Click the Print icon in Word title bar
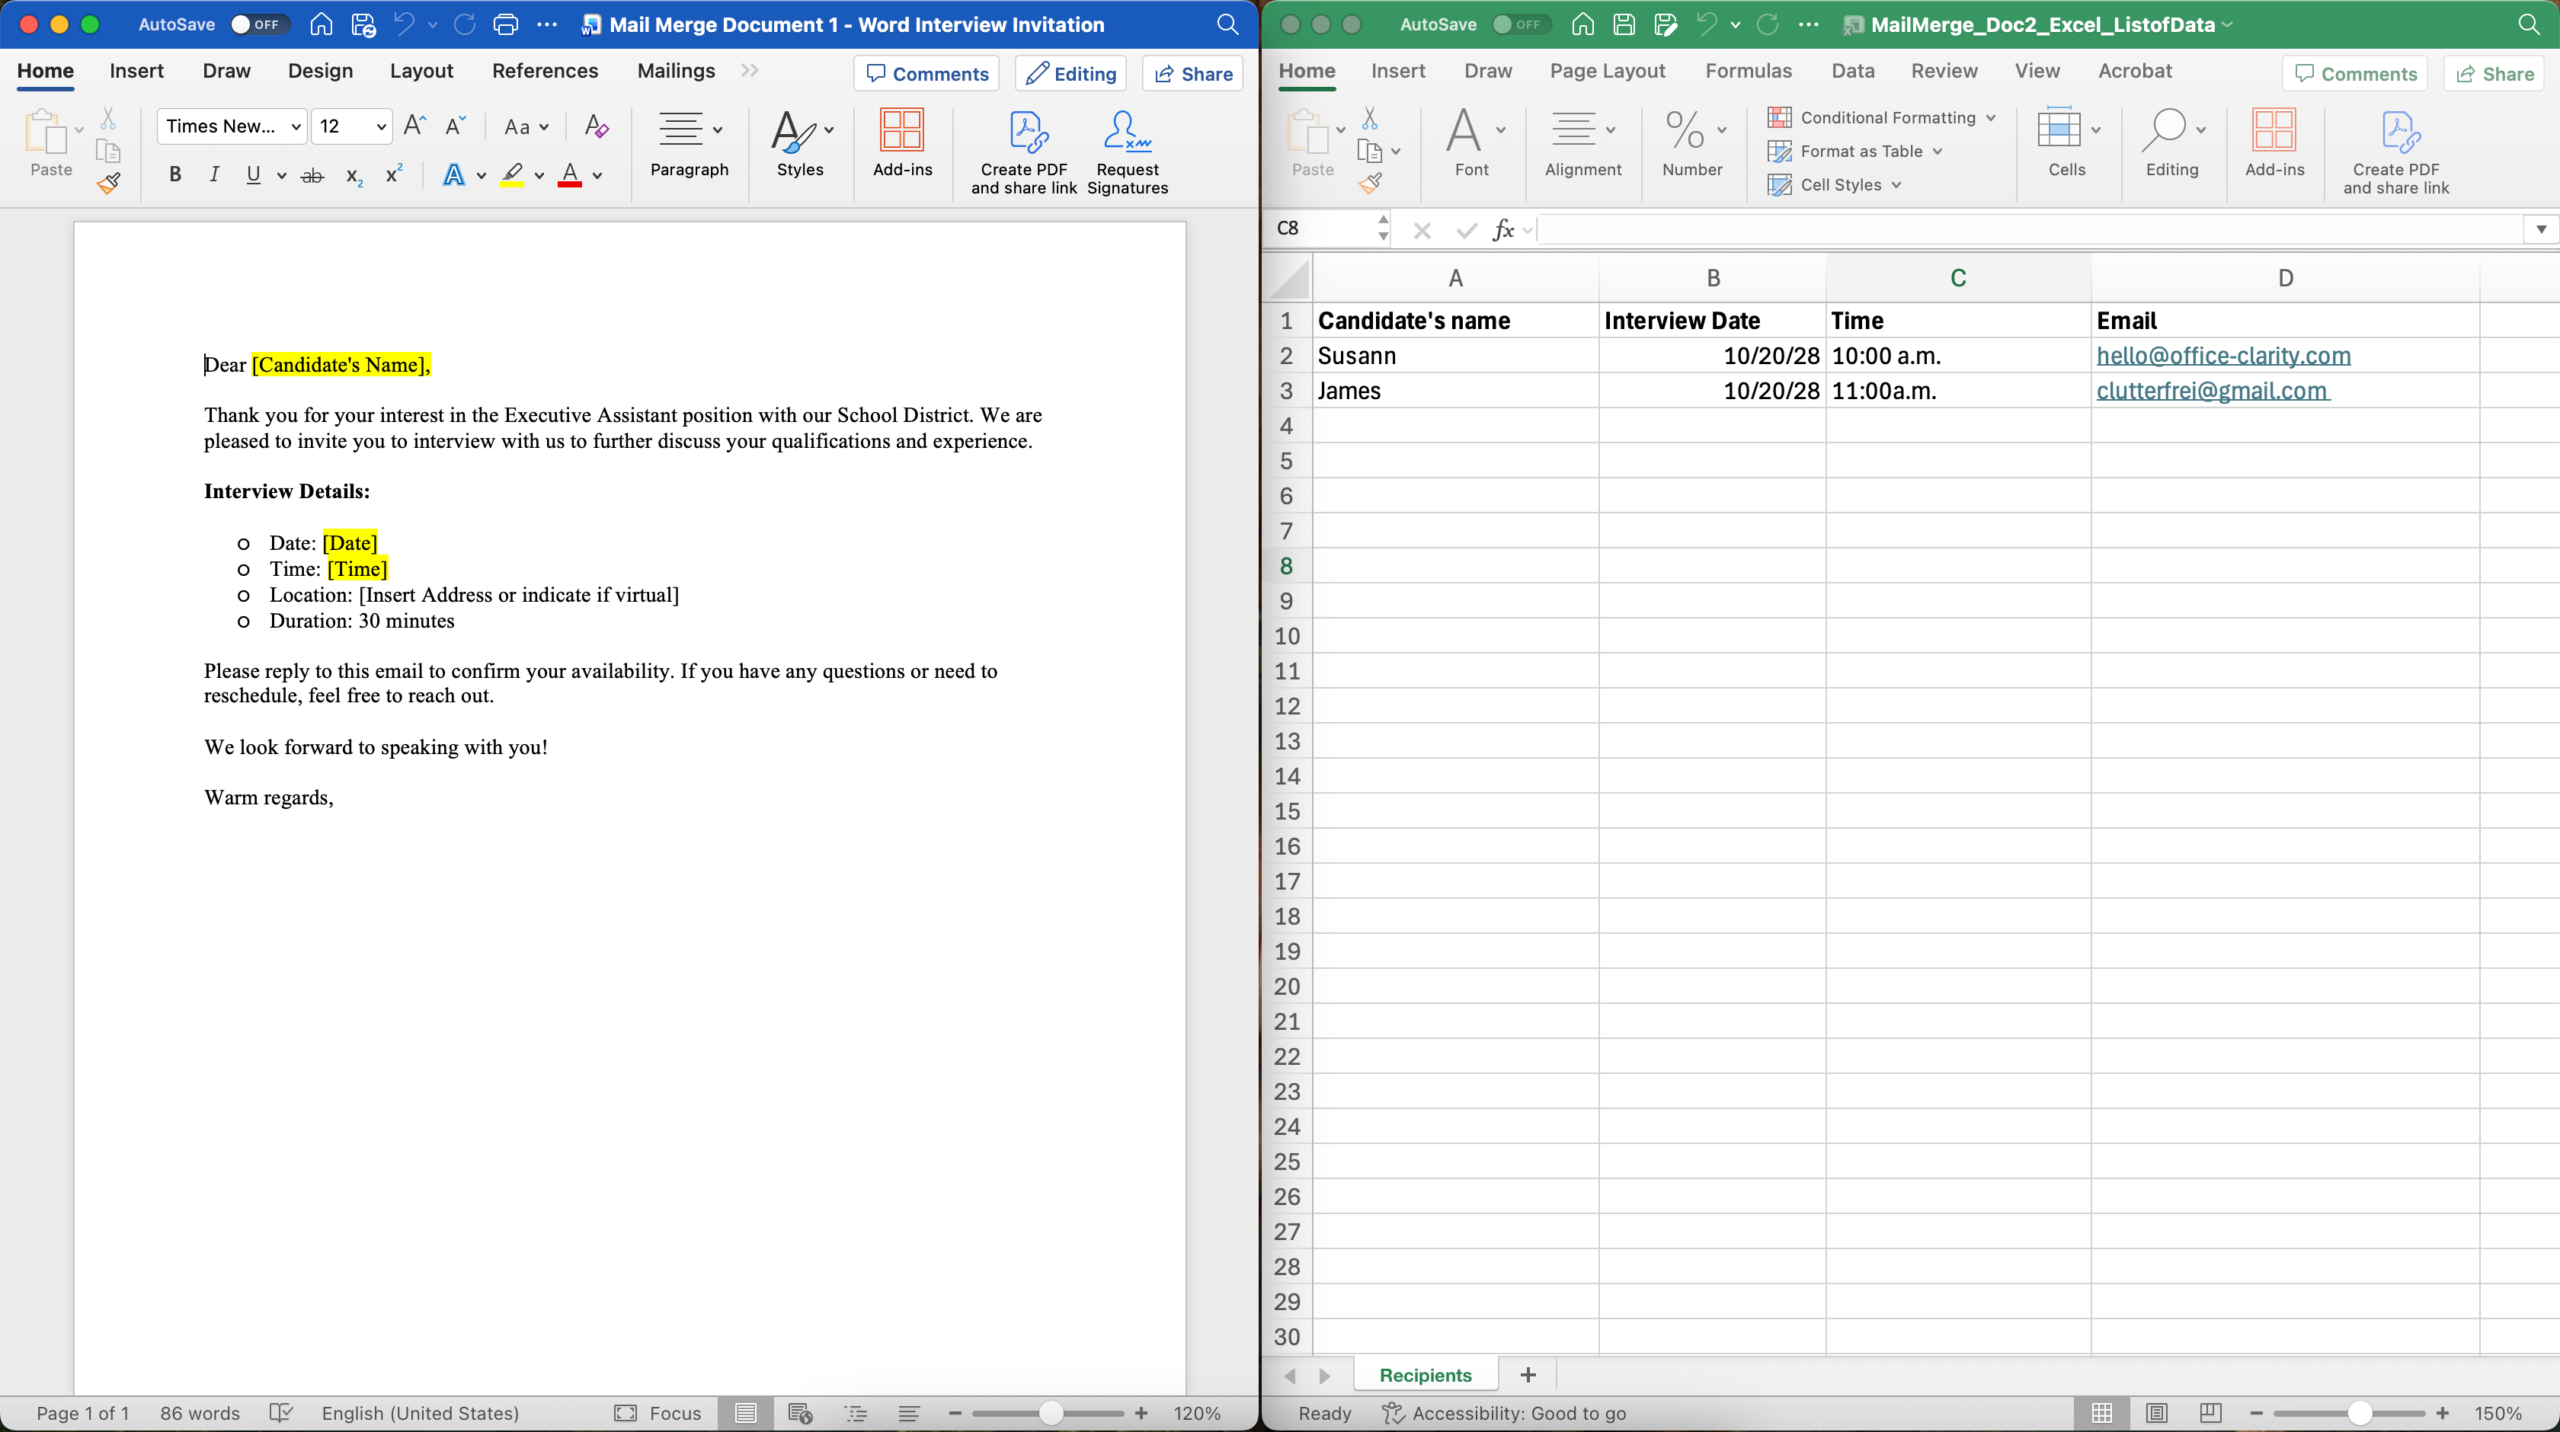 coord(506,25)
